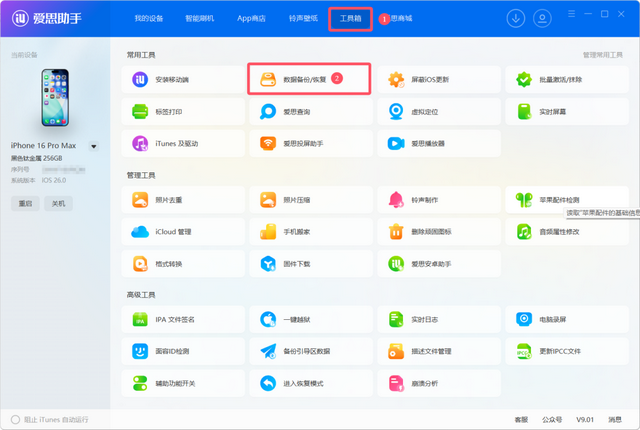Expand the iPhone 16 Pro Max device dropdown
640x430 pixels.
(93, 146)
